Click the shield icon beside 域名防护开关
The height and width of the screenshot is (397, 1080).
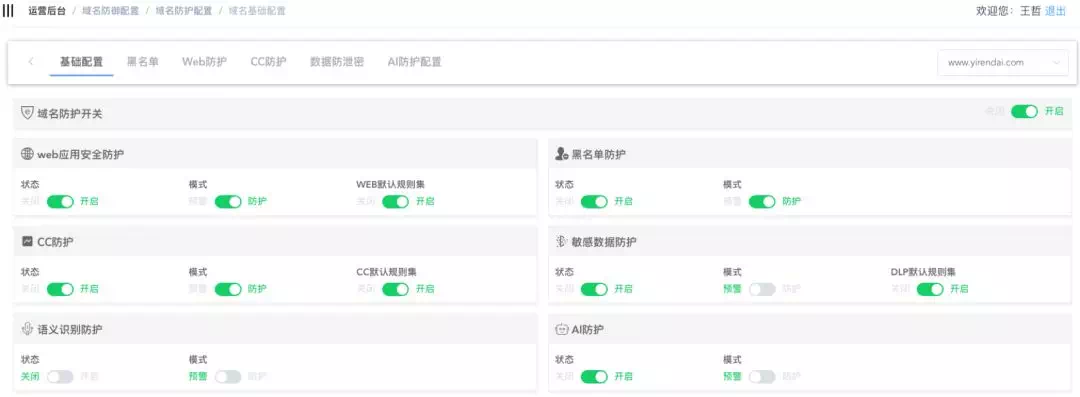[x=28, y=113]
